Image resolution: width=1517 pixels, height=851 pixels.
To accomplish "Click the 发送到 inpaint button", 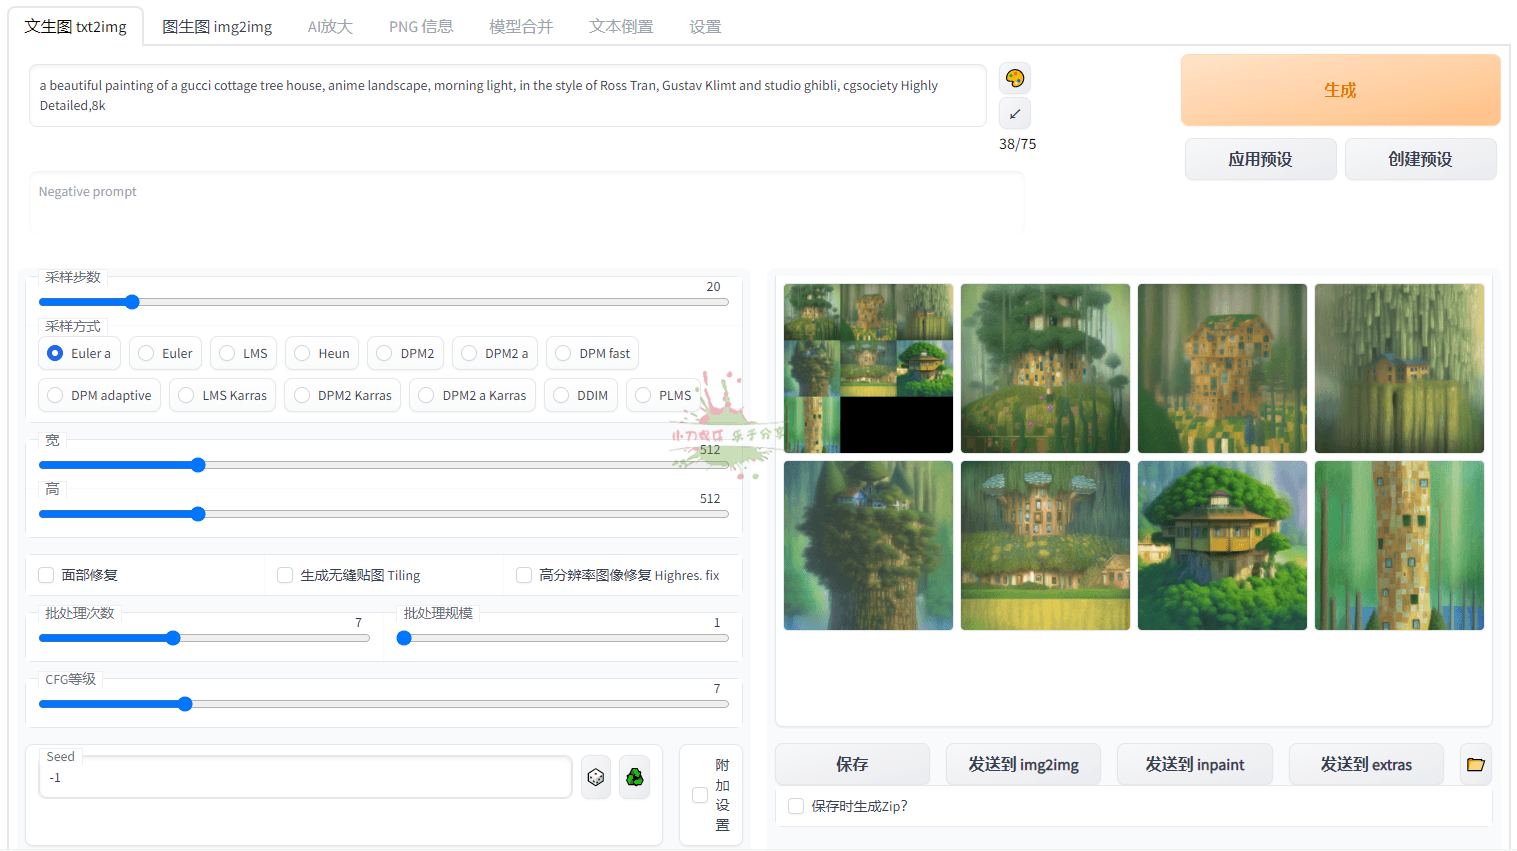I will click(1194, 764).
